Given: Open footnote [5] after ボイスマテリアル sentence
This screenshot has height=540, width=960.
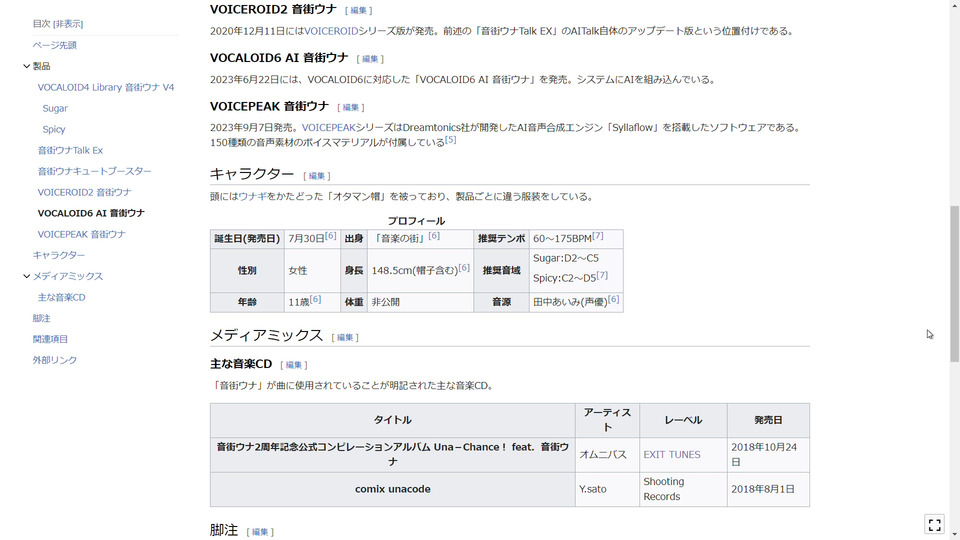Looking at the screenshot, I should (x=451, y=140).
